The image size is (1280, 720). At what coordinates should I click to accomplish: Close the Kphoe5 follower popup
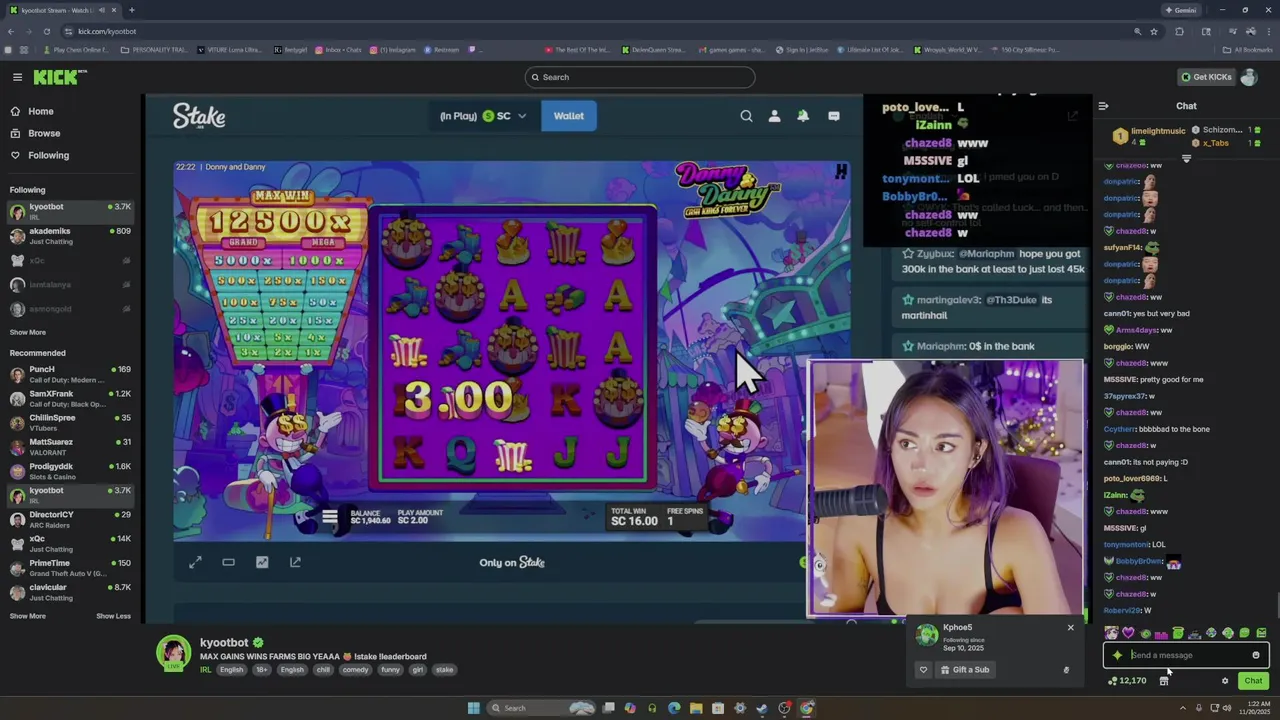(x=1070, y=628)
